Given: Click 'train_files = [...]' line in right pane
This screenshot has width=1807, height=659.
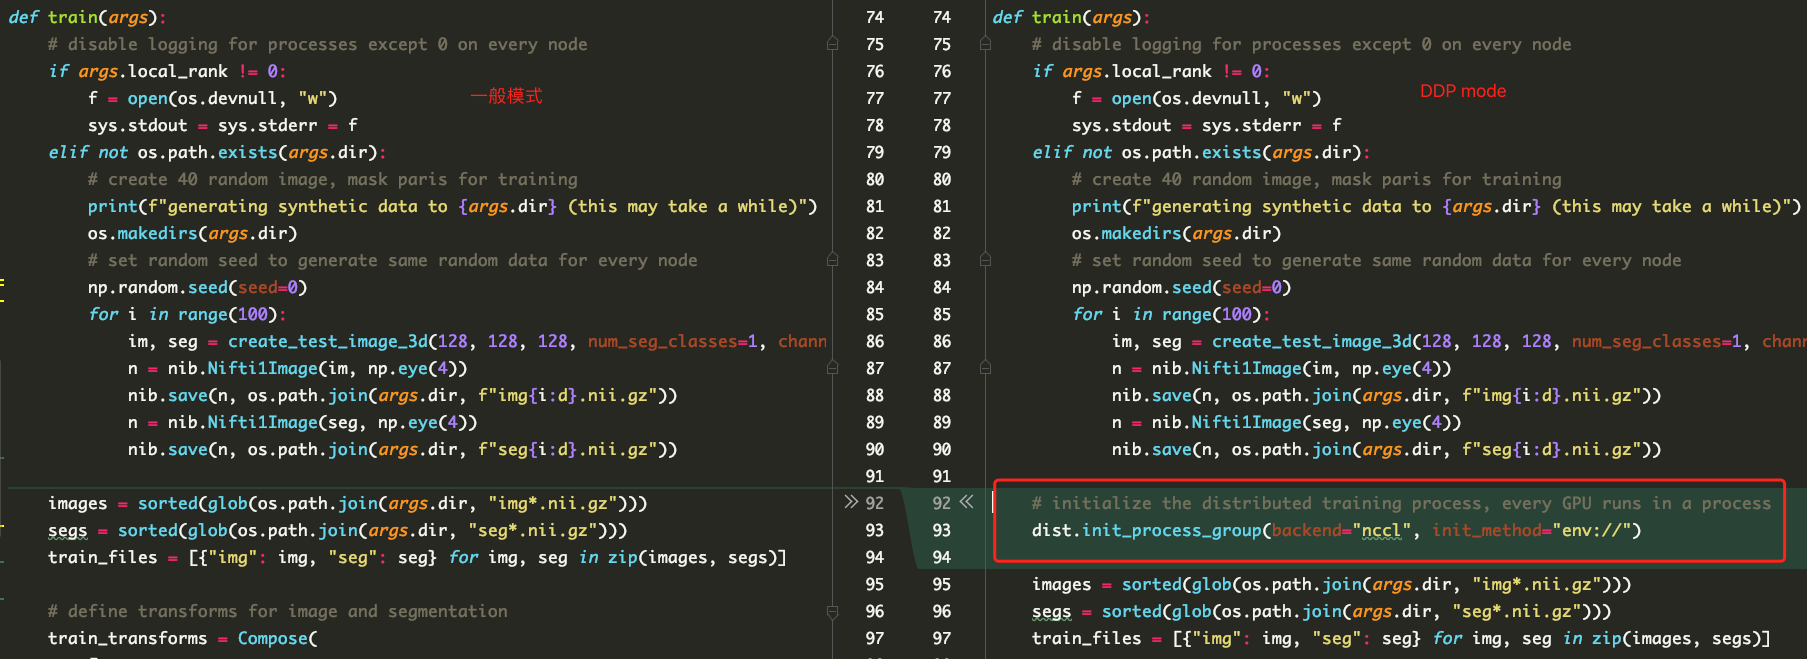Looking at the screenshot, I should point(1401,638).
